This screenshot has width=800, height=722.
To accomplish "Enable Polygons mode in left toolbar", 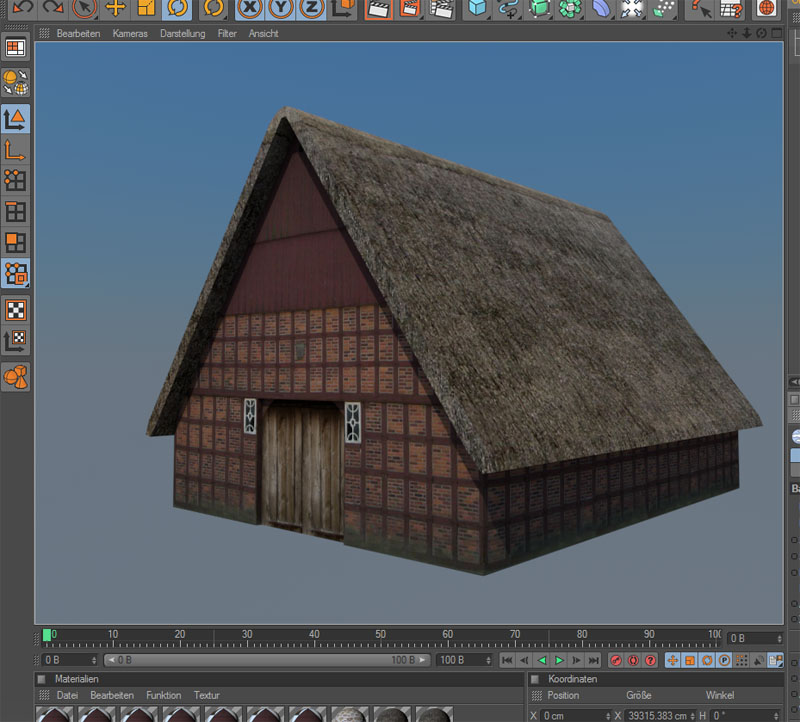I will click(x=15, y=242).
